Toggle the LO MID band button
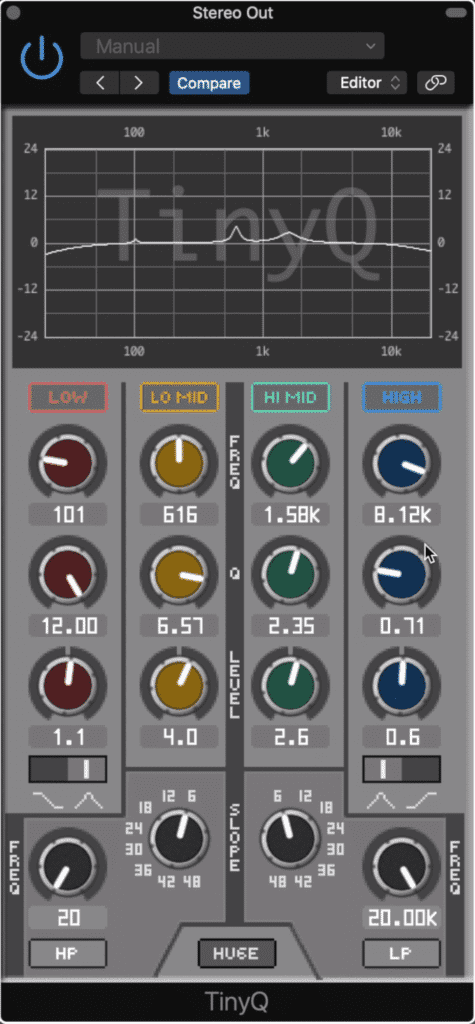475x1024 pixels. (179, 397)
